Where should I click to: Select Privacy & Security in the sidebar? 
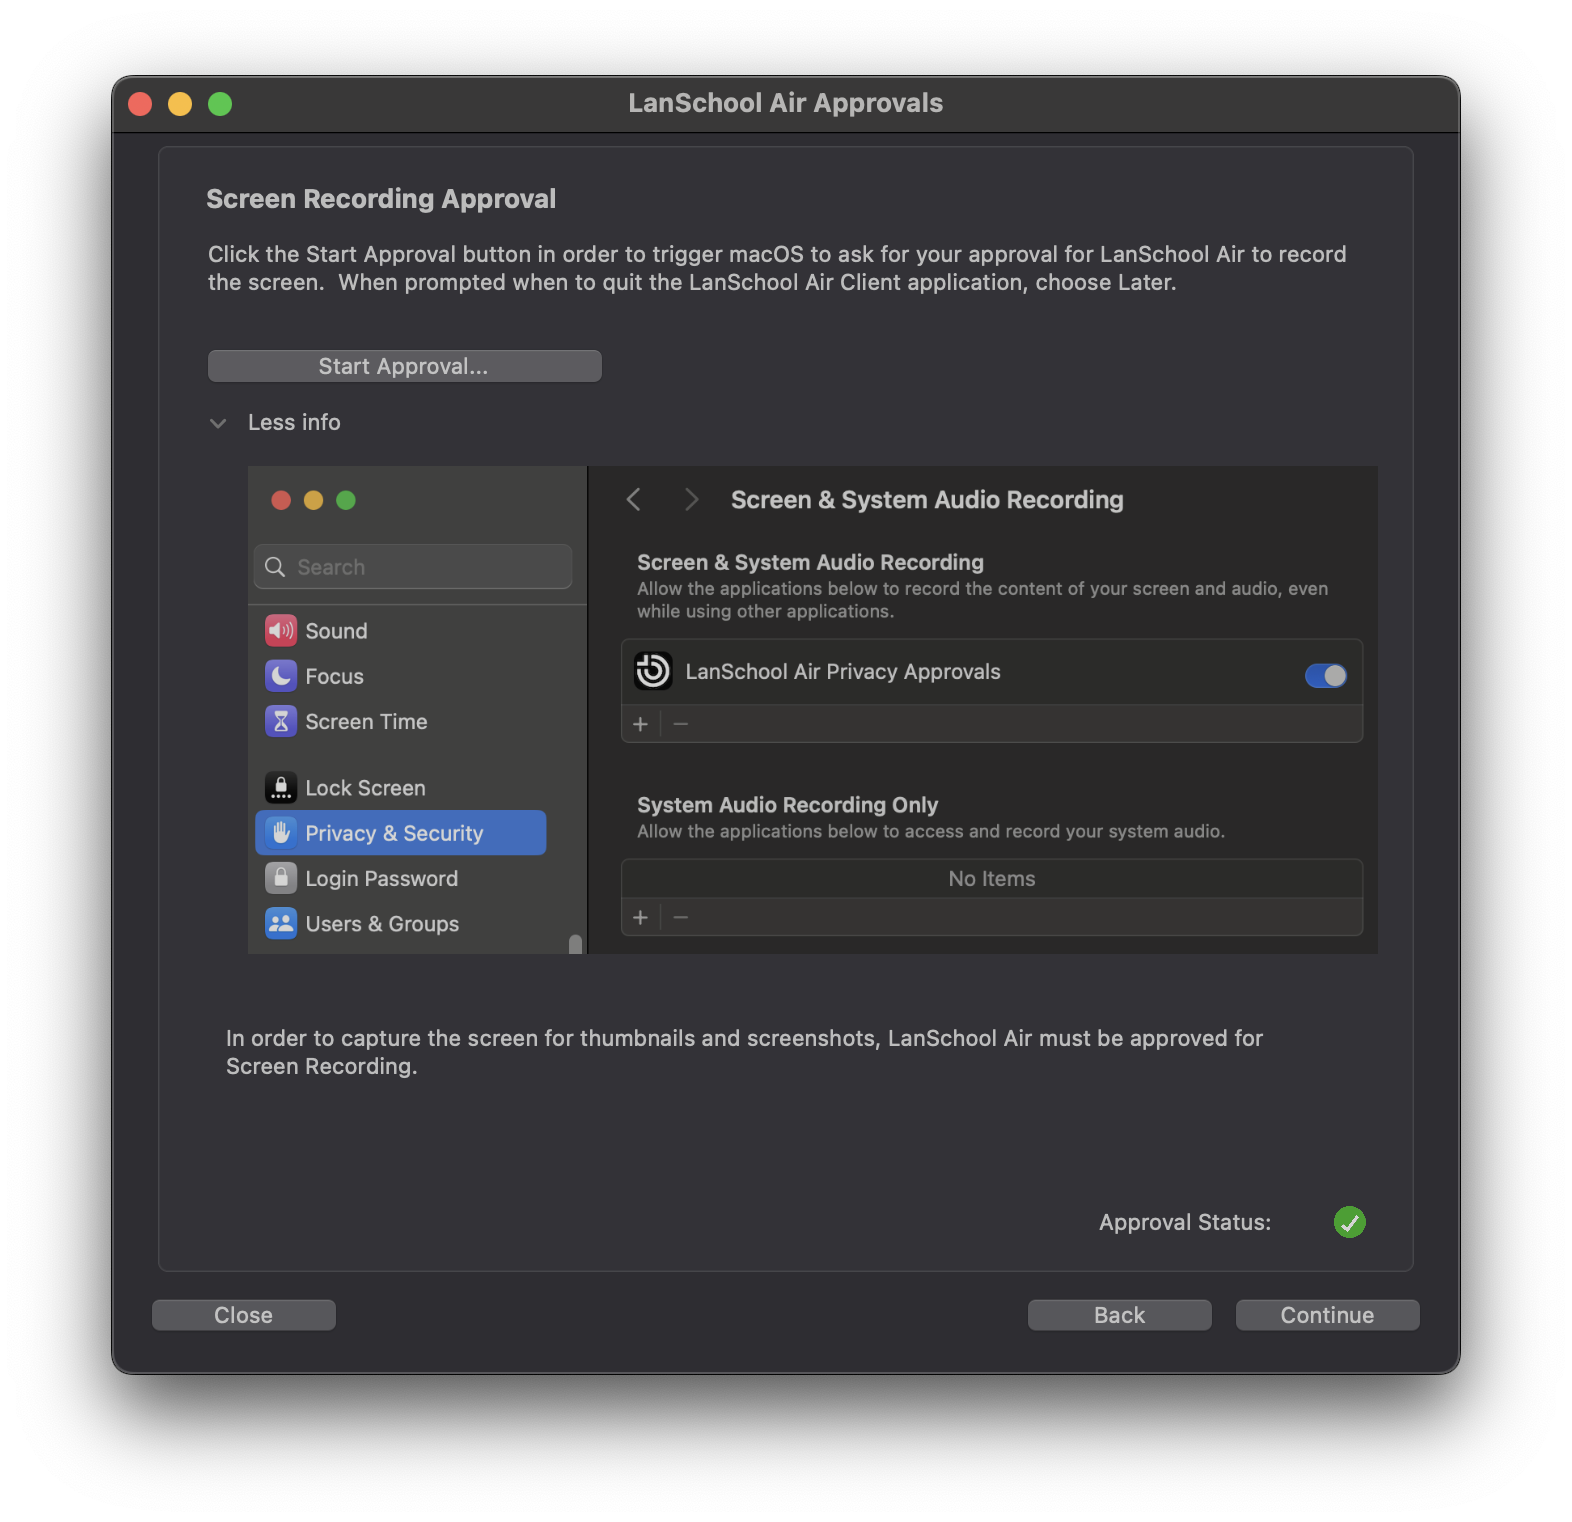[x=400, y=833]
